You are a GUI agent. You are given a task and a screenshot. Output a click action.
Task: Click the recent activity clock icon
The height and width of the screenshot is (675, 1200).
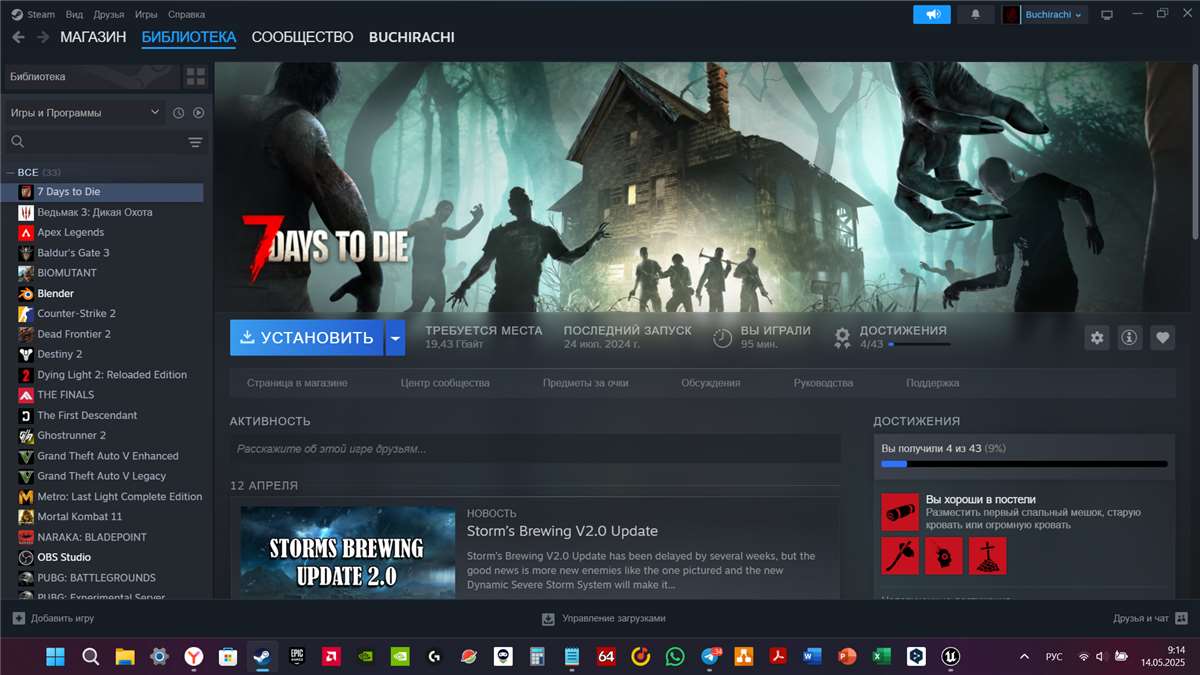click(178, 113)
